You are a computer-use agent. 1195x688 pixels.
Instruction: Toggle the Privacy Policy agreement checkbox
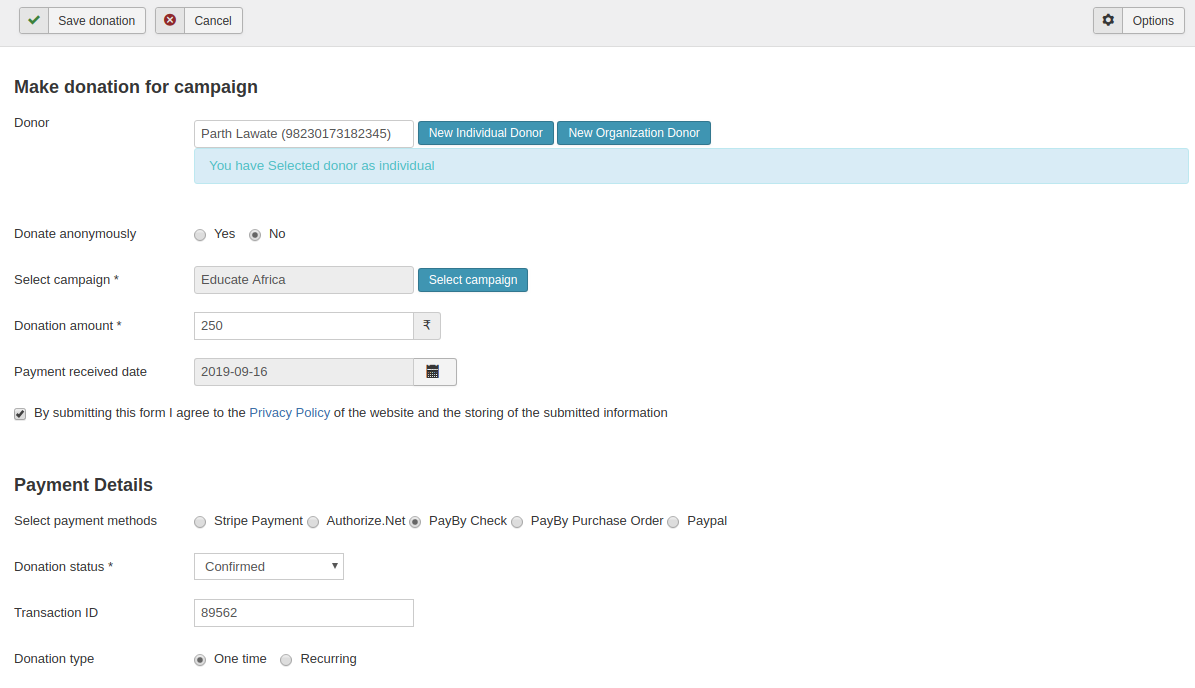point(20,414)
